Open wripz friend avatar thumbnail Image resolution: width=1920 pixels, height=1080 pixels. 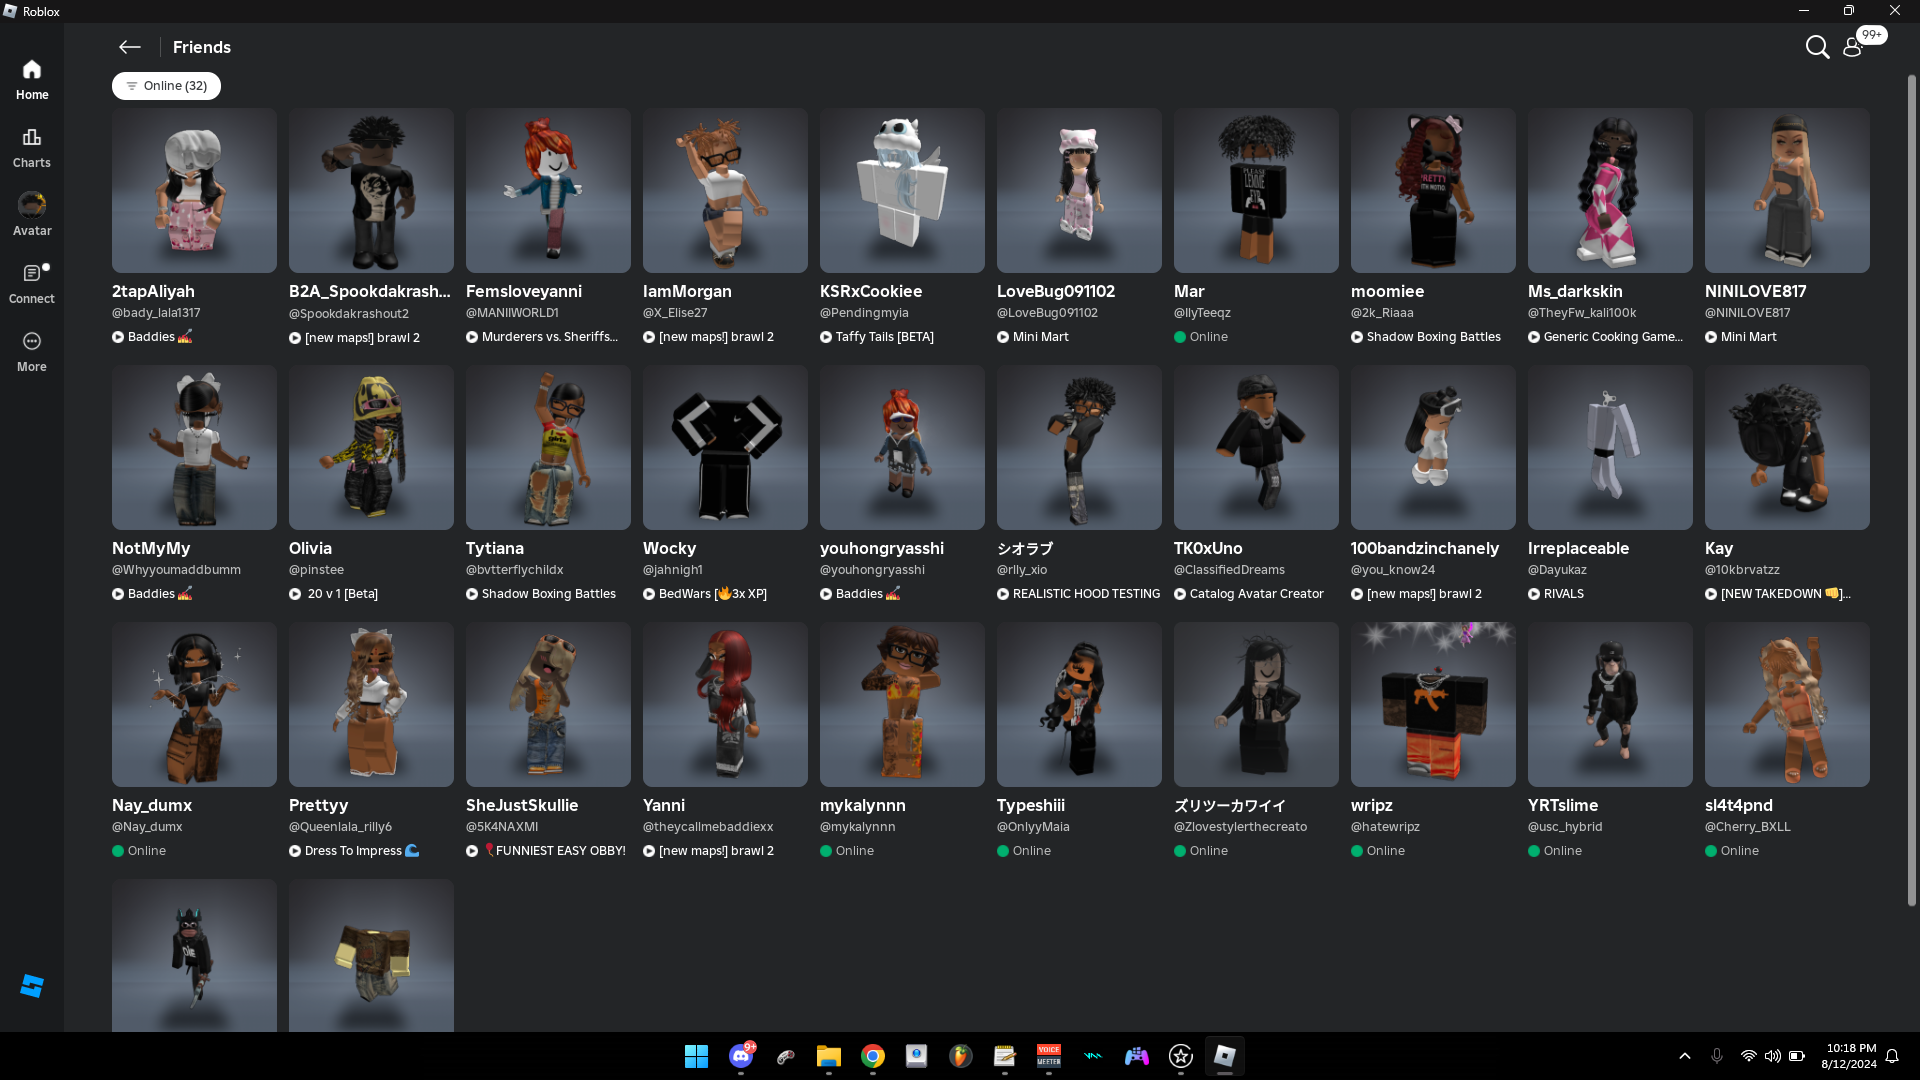click(x=1433, y=704)
